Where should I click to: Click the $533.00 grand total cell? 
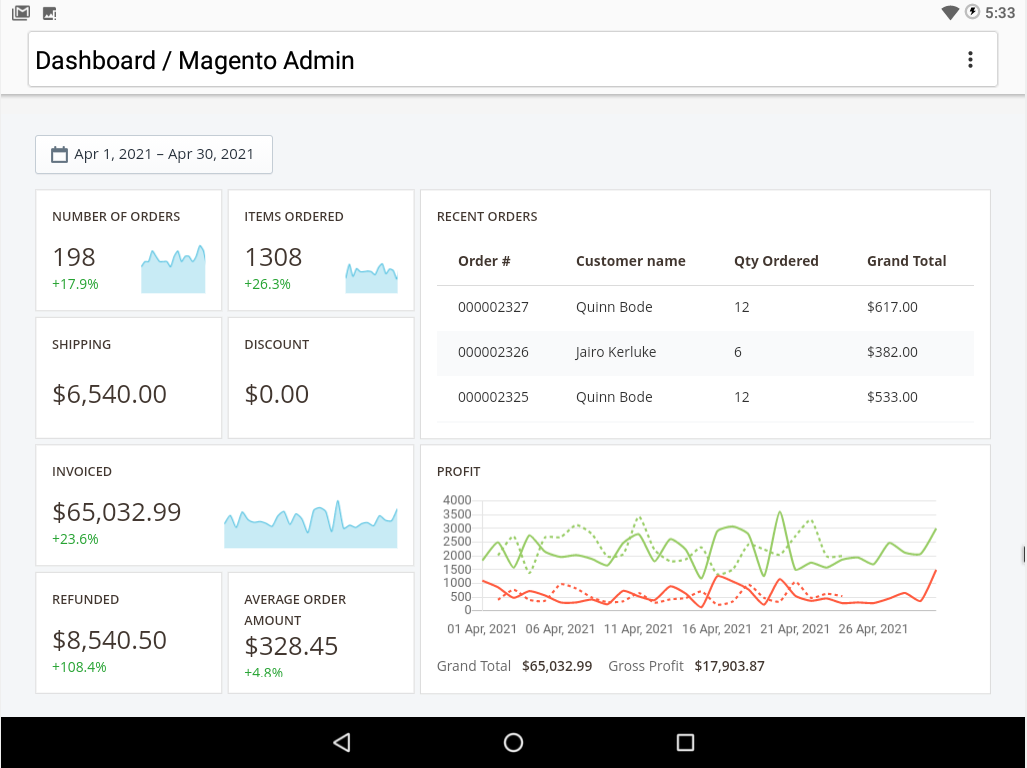[892, 397]
